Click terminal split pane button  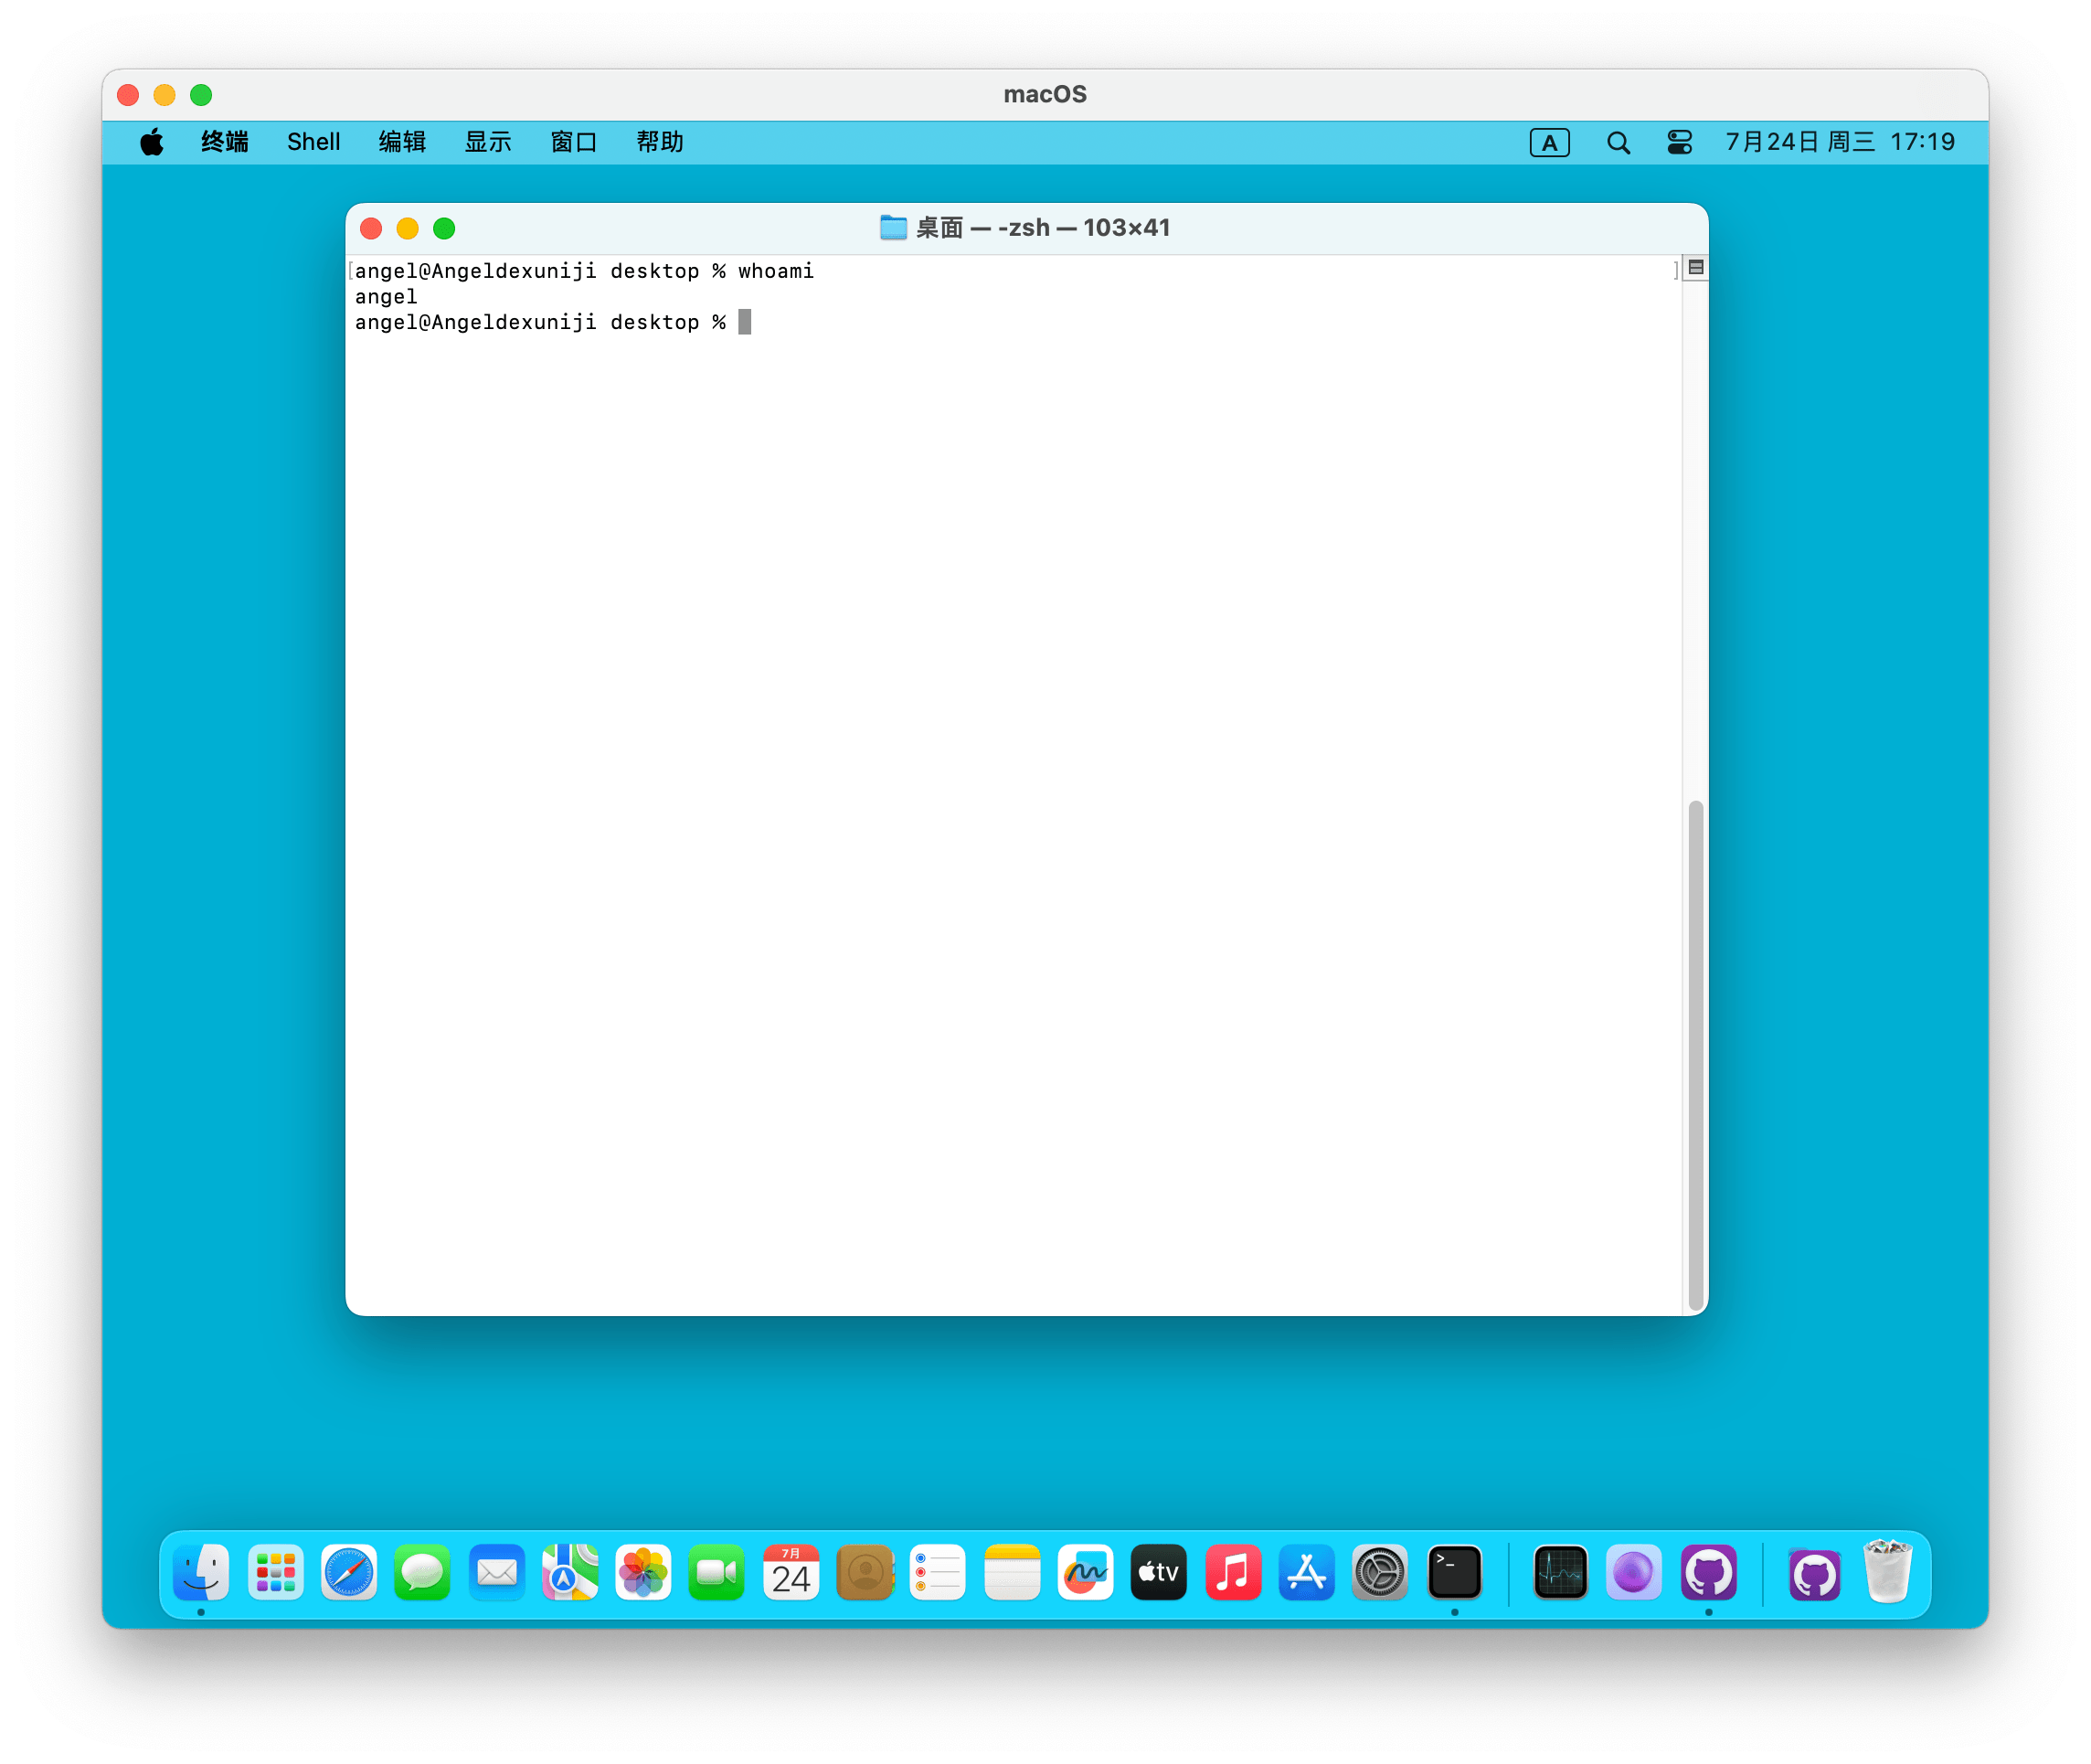pos(1696,267)
